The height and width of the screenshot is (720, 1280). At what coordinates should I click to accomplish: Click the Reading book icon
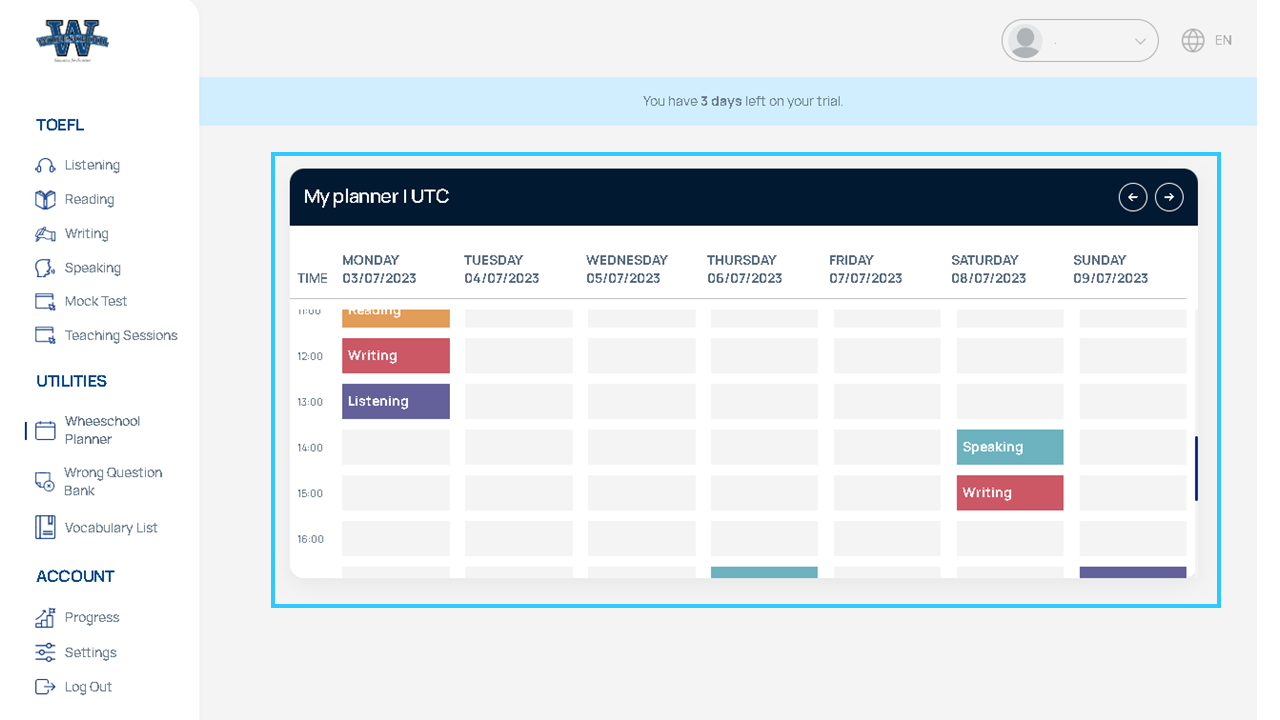point(45,199)
